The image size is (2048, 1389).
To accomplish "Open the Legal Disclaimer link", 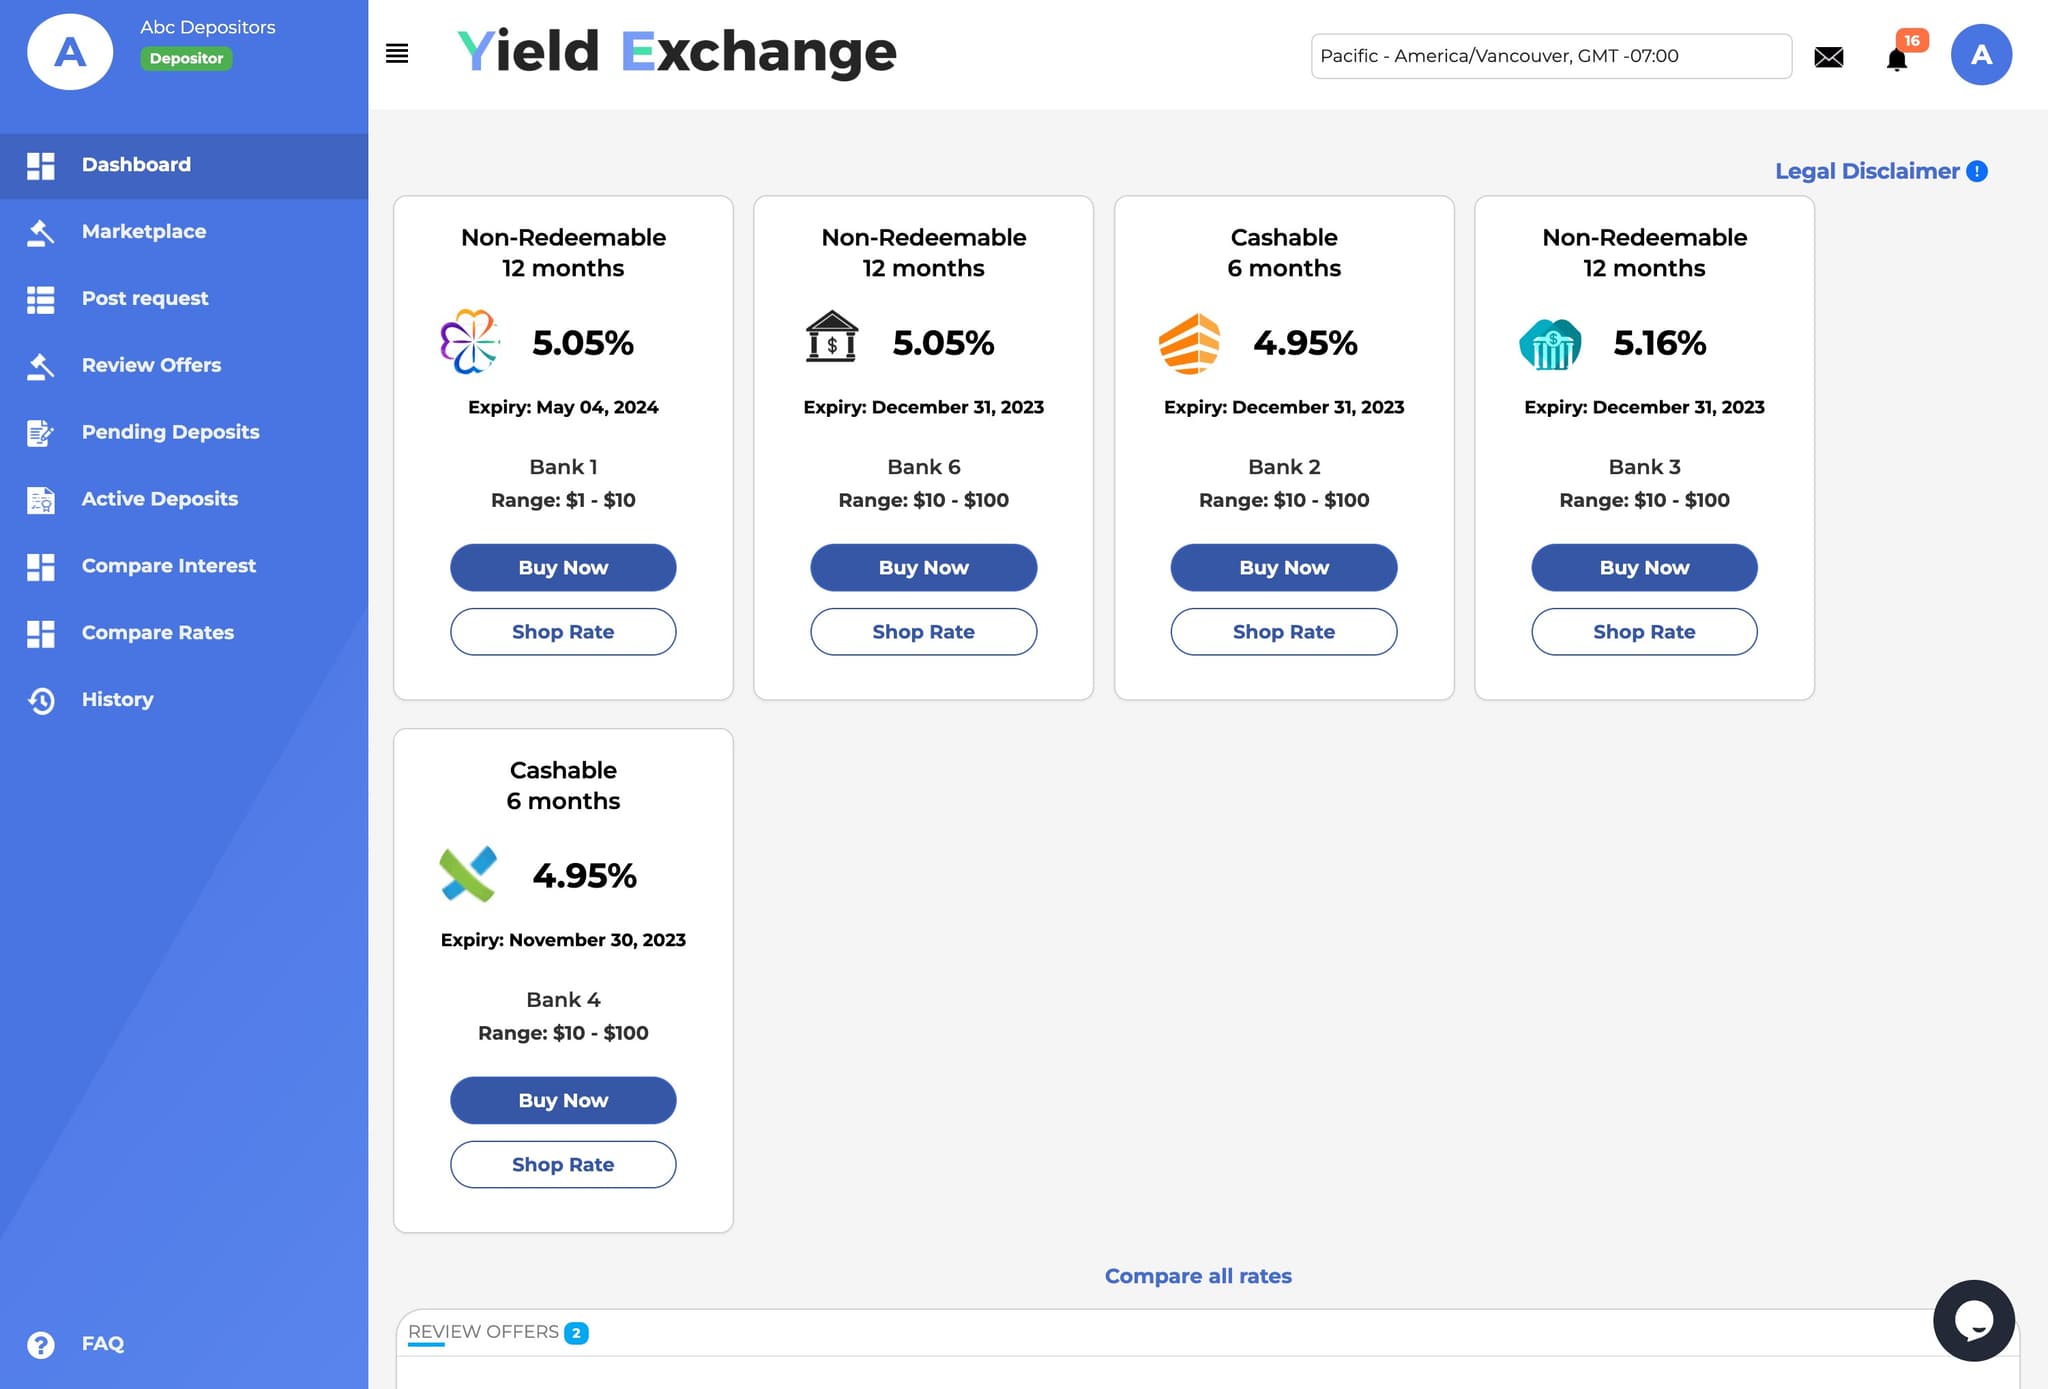I will [1866, 172].
